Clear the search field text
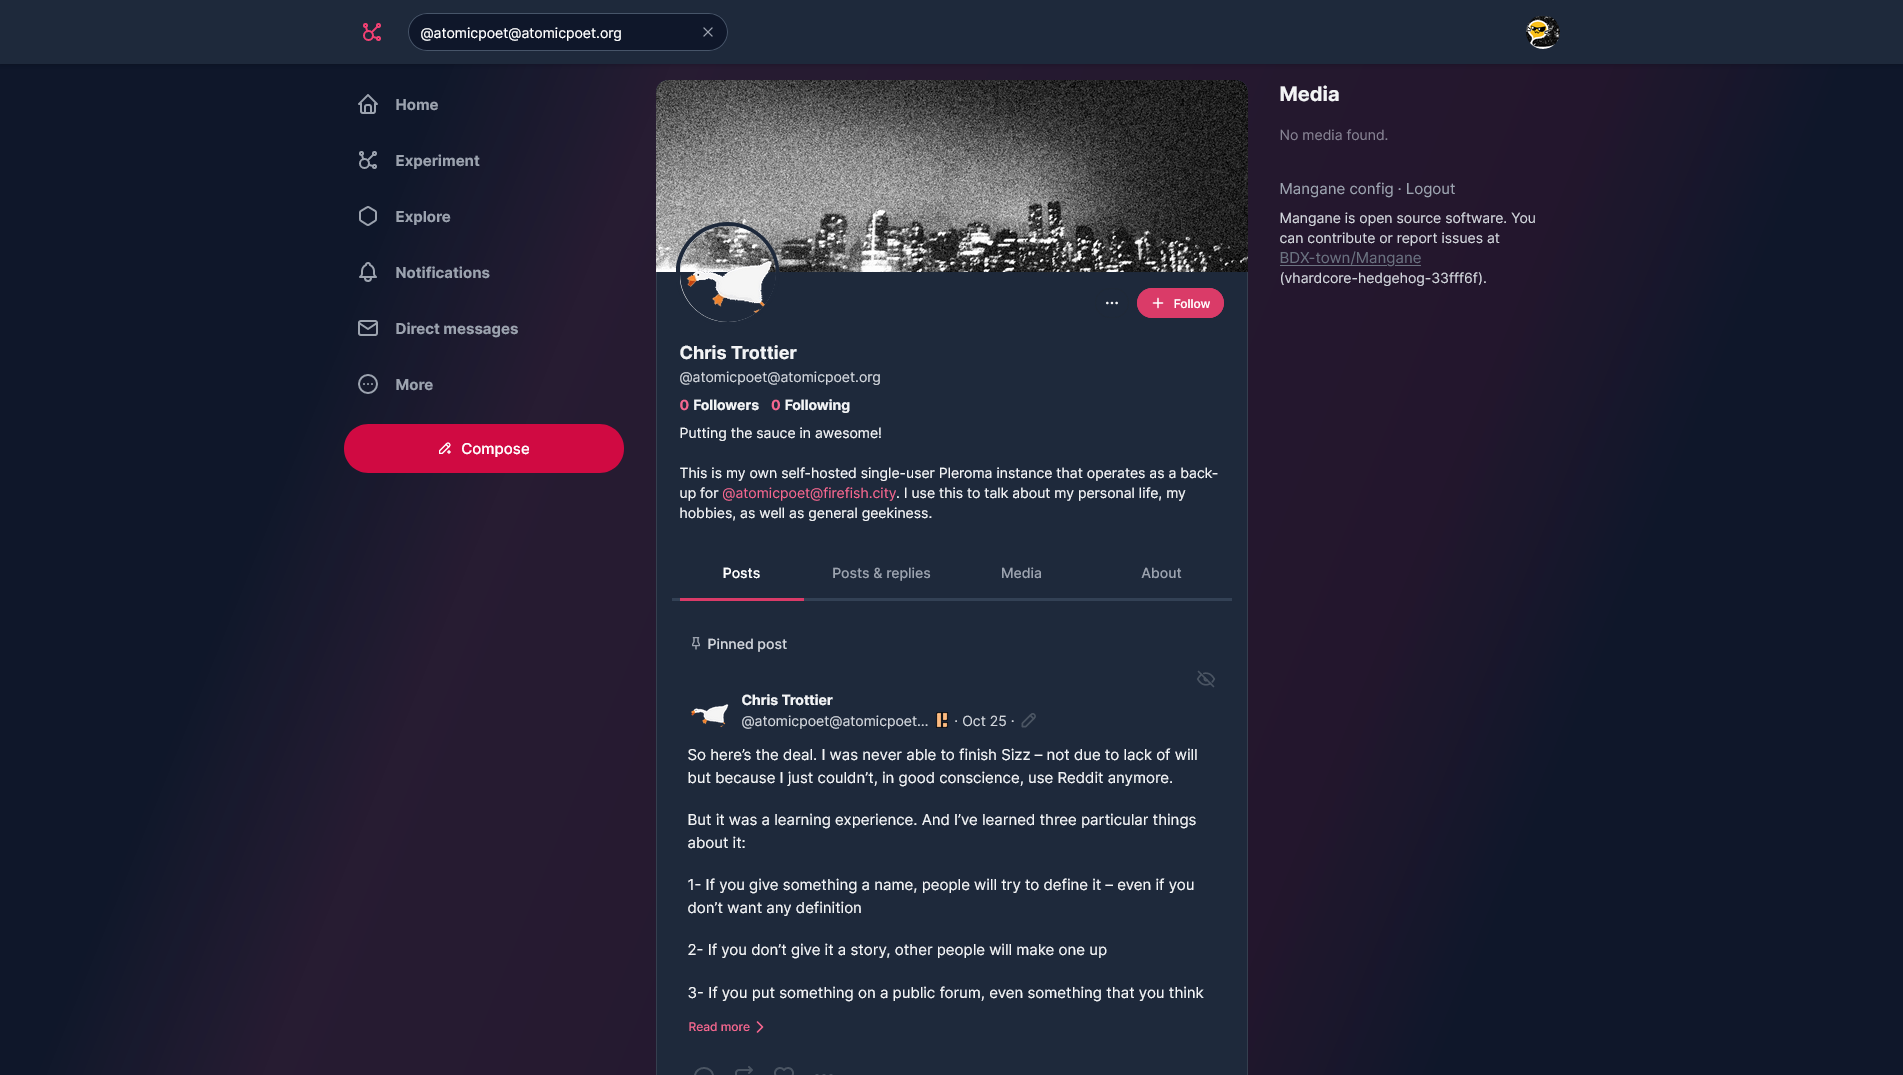Viewport: 1903px width, 1075px height. pyautogui.click(x=708, y=32)
